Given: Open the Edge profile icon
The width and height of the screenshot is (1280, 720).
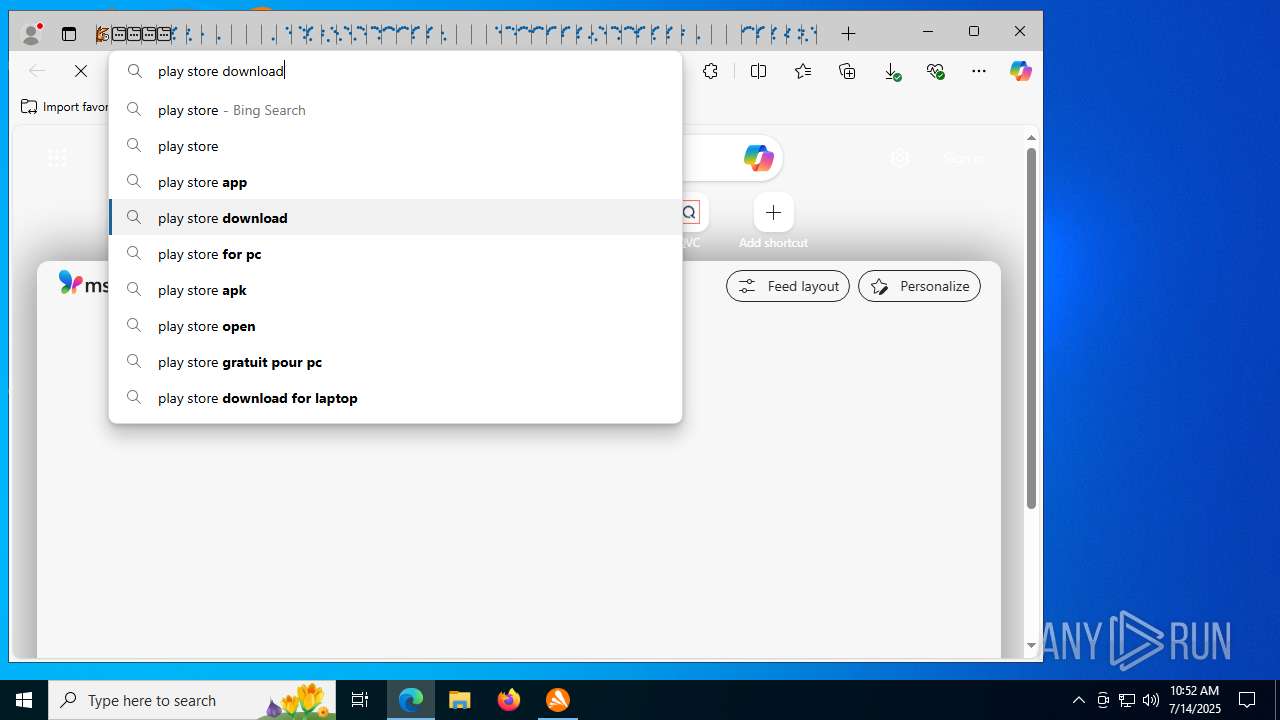Looking at the screenshot, I should click(x=31, y=34).
